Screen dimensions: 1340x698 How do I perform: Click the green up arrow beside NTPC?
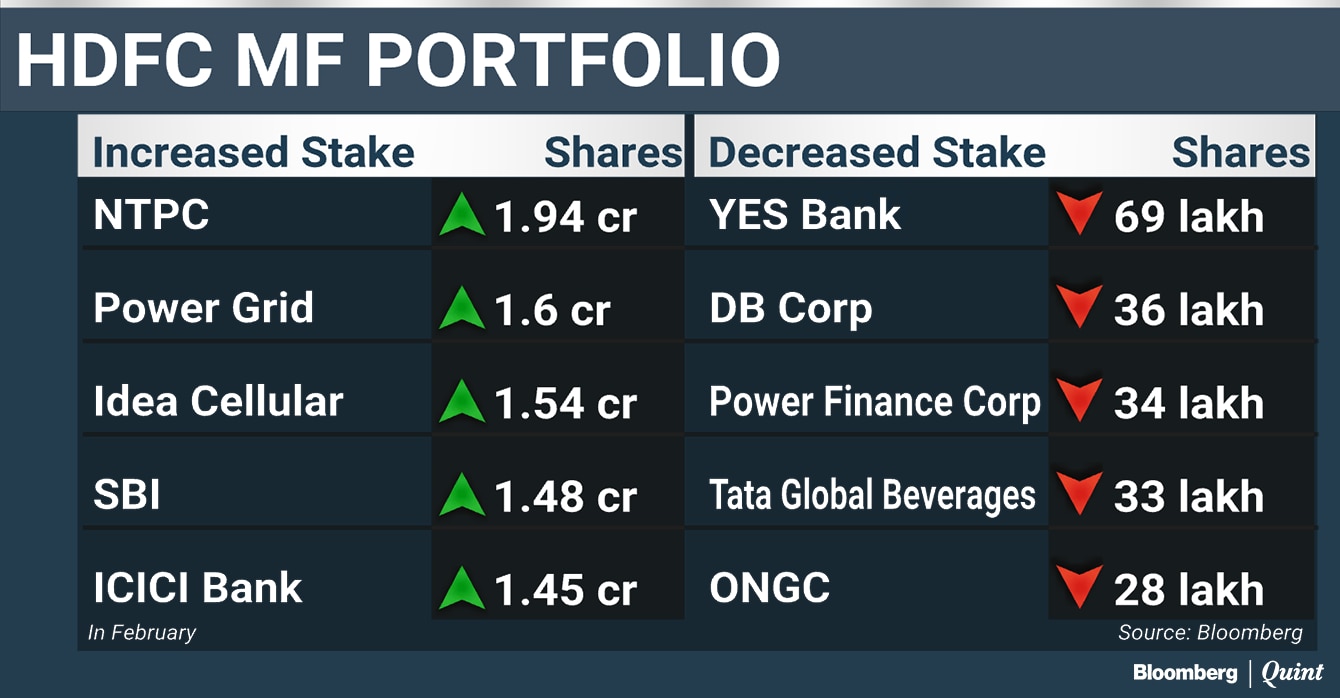point(461,216)
